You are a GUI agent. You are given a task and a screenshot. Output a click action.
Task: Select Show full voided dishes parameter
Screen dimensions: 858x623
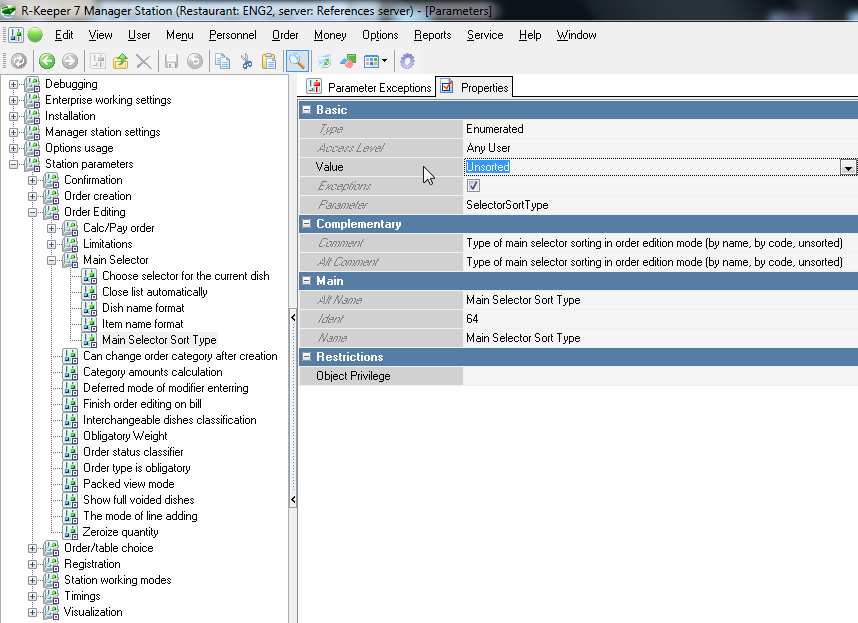pos(138,500)
